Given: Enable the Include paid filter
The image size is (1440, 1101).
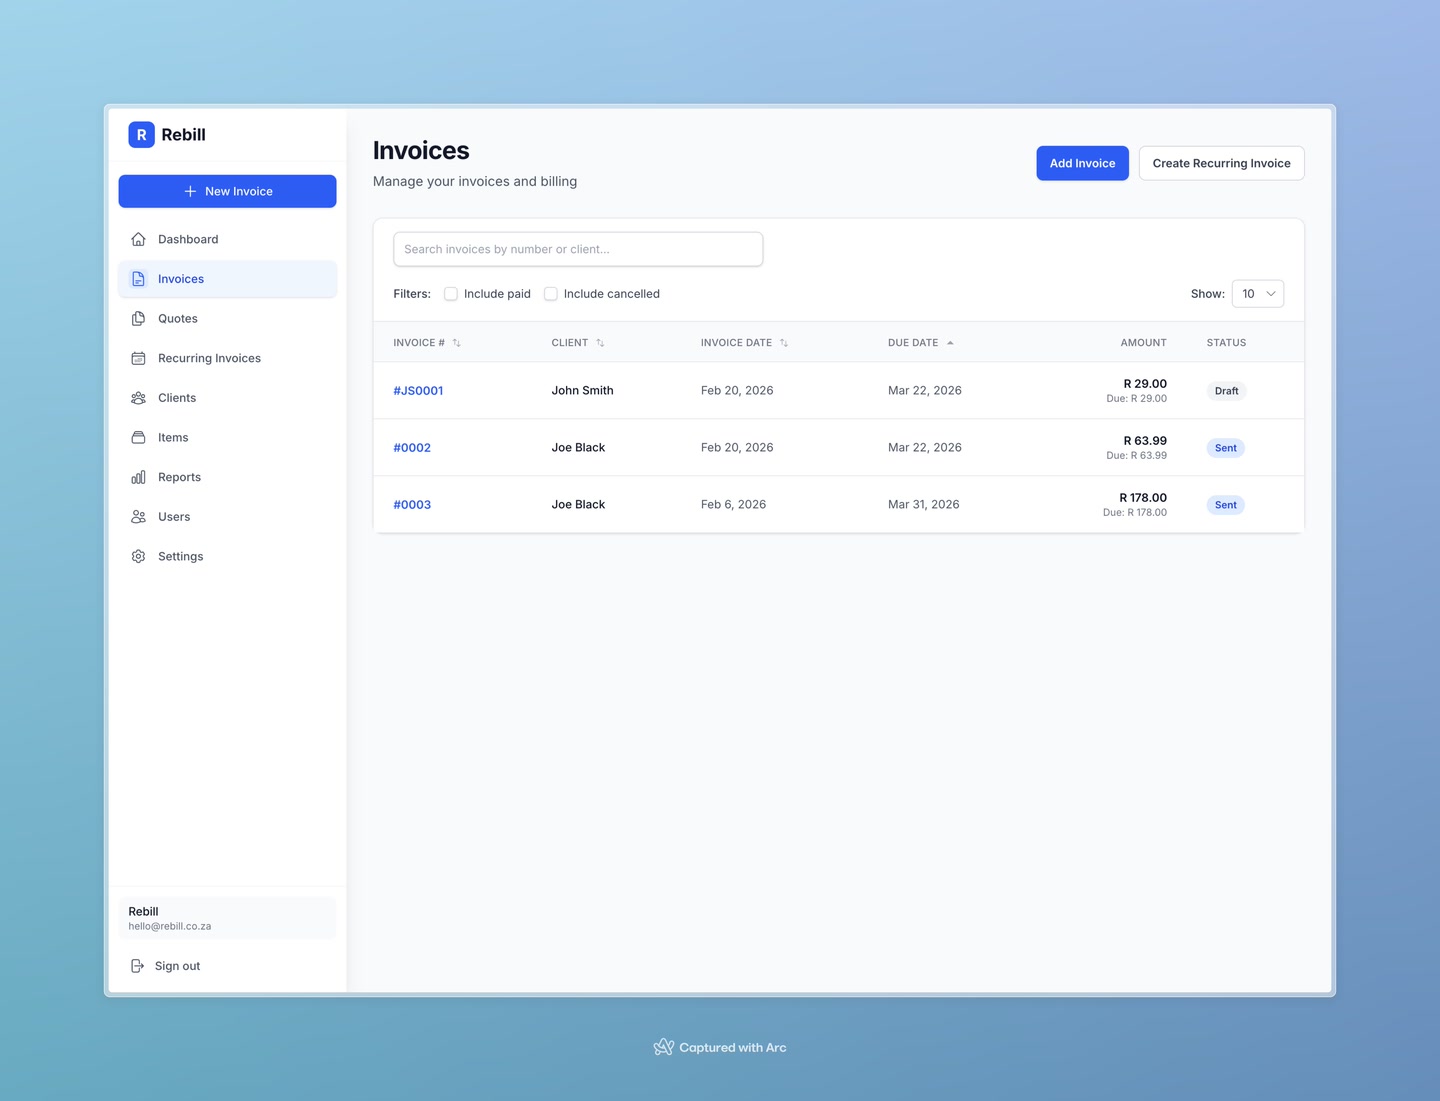Looking at the screenshot, I should pos(451,293).
